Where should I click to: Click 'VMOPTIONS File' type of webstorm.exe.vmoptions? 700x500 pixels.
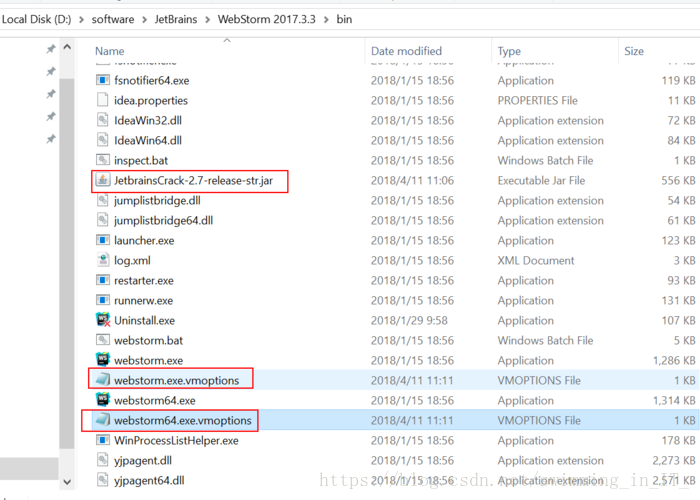pyautogui.click(x=539, y=380)
